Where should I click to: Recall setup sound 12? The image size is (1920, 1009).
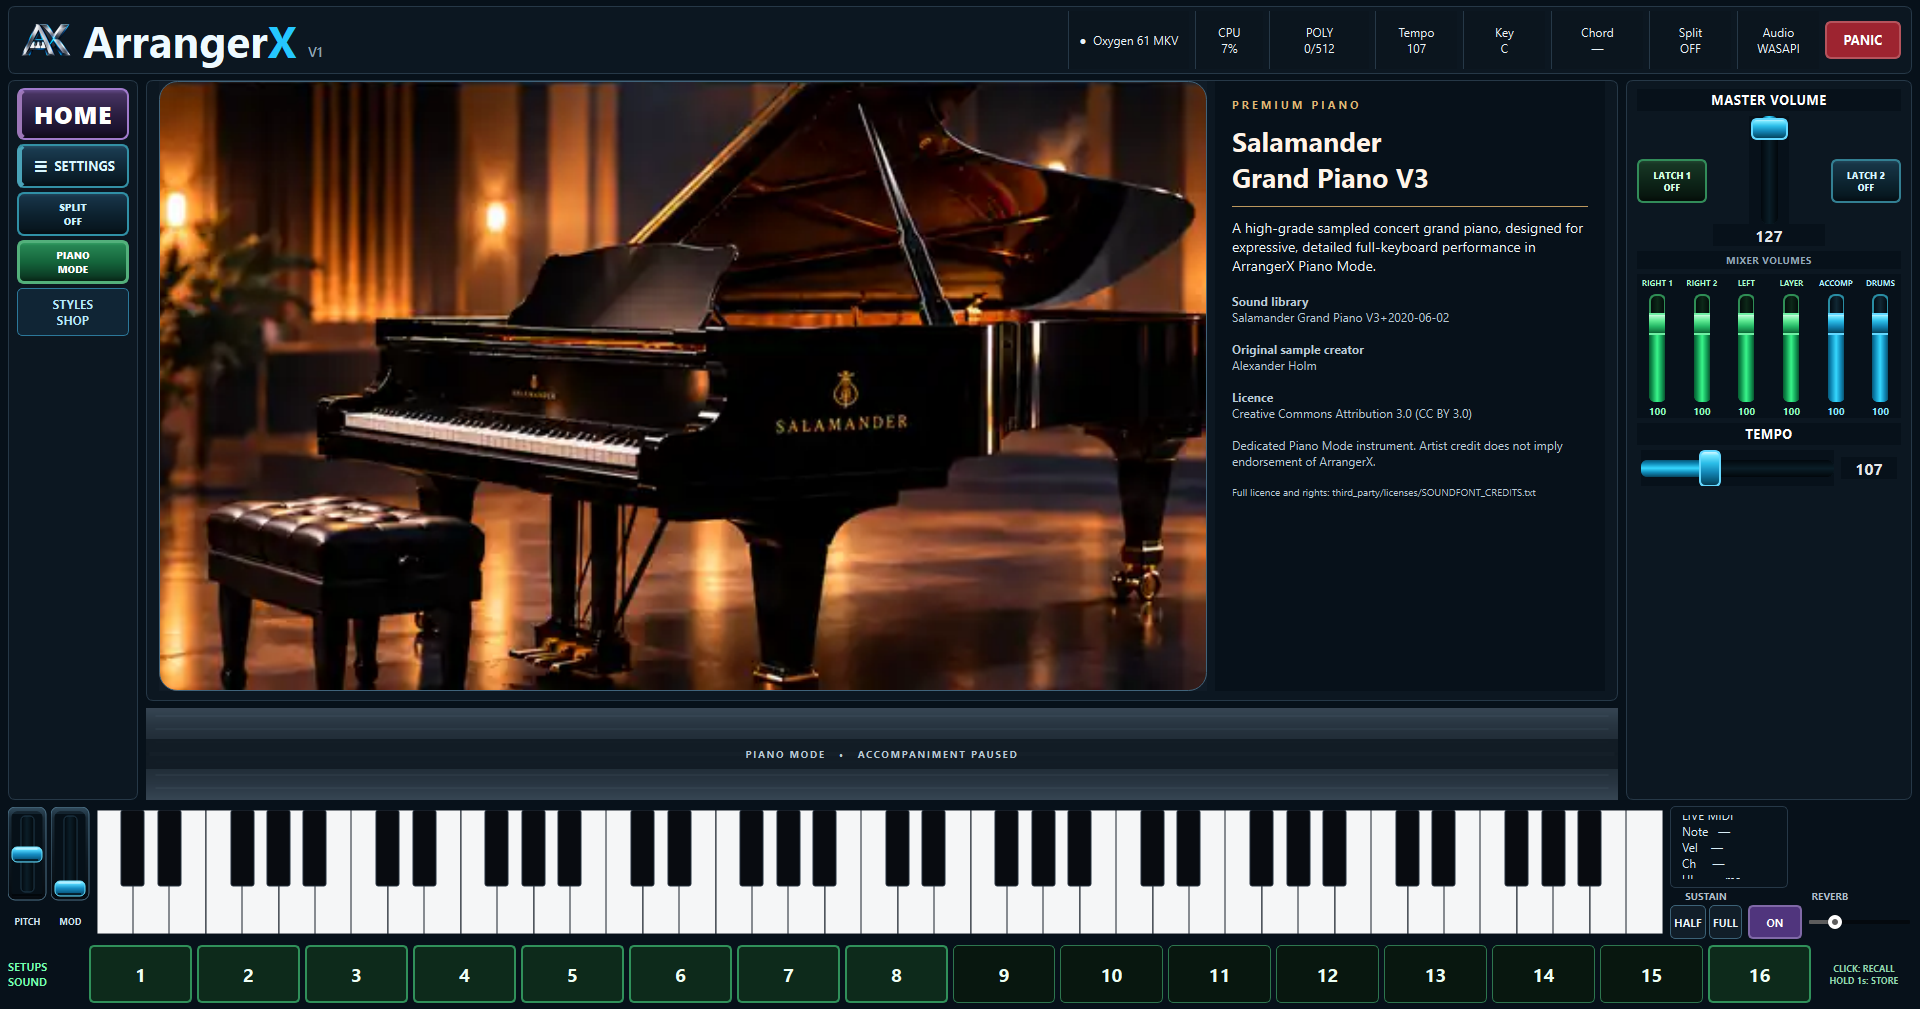(1327, 975)
